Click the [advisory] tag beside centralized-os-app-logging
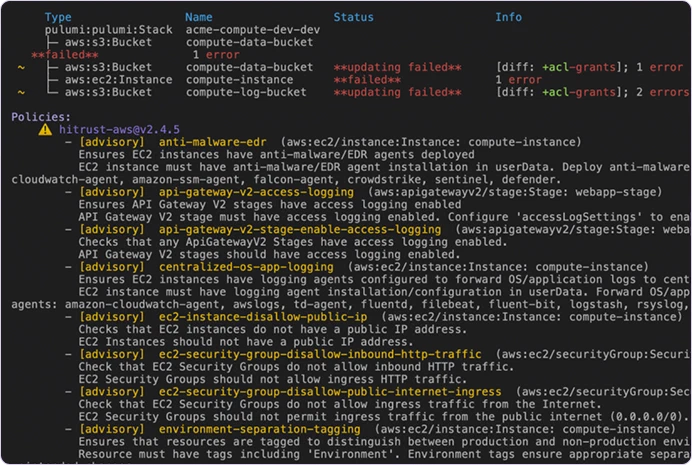Screen dimensions: 692x465 coord(112,267)
